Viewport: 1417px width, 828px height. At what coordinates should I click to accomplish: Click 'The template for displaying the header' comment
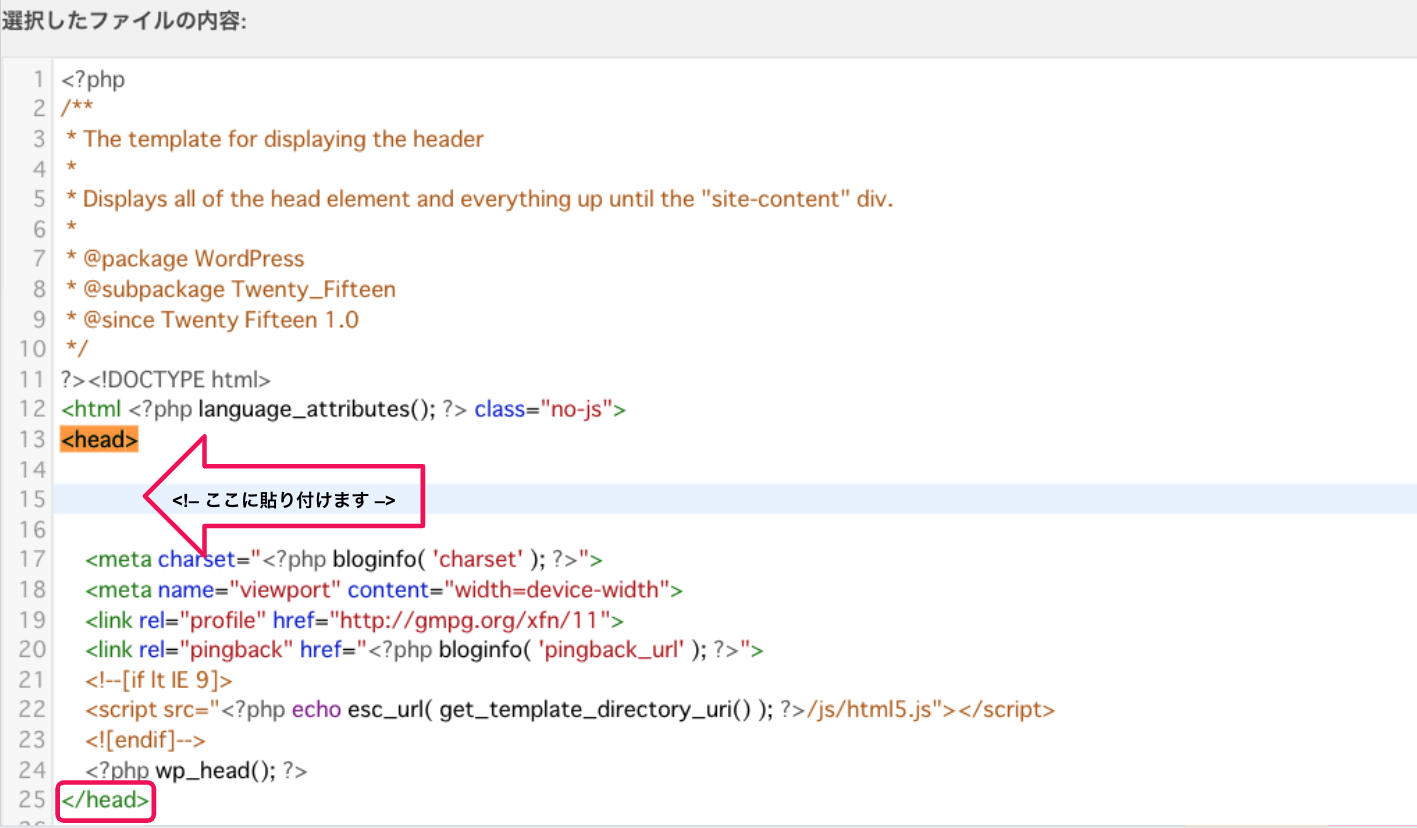coord(283,139)
